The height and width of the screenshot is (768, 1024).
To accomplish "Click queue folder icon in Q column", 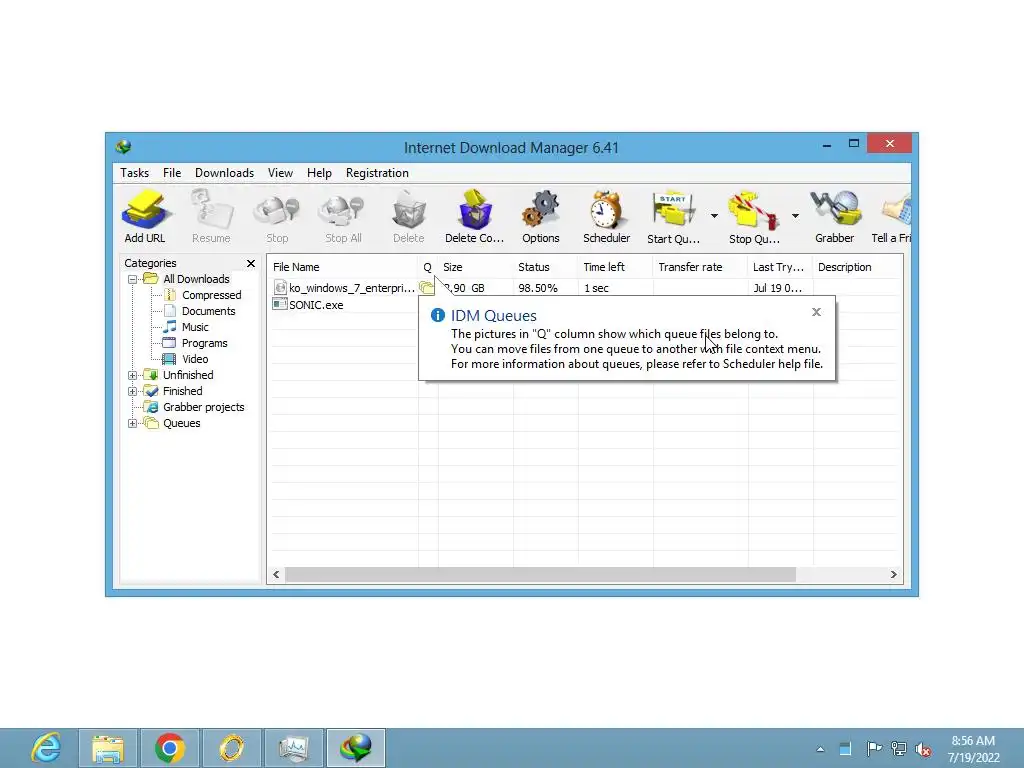I will 426,287.
